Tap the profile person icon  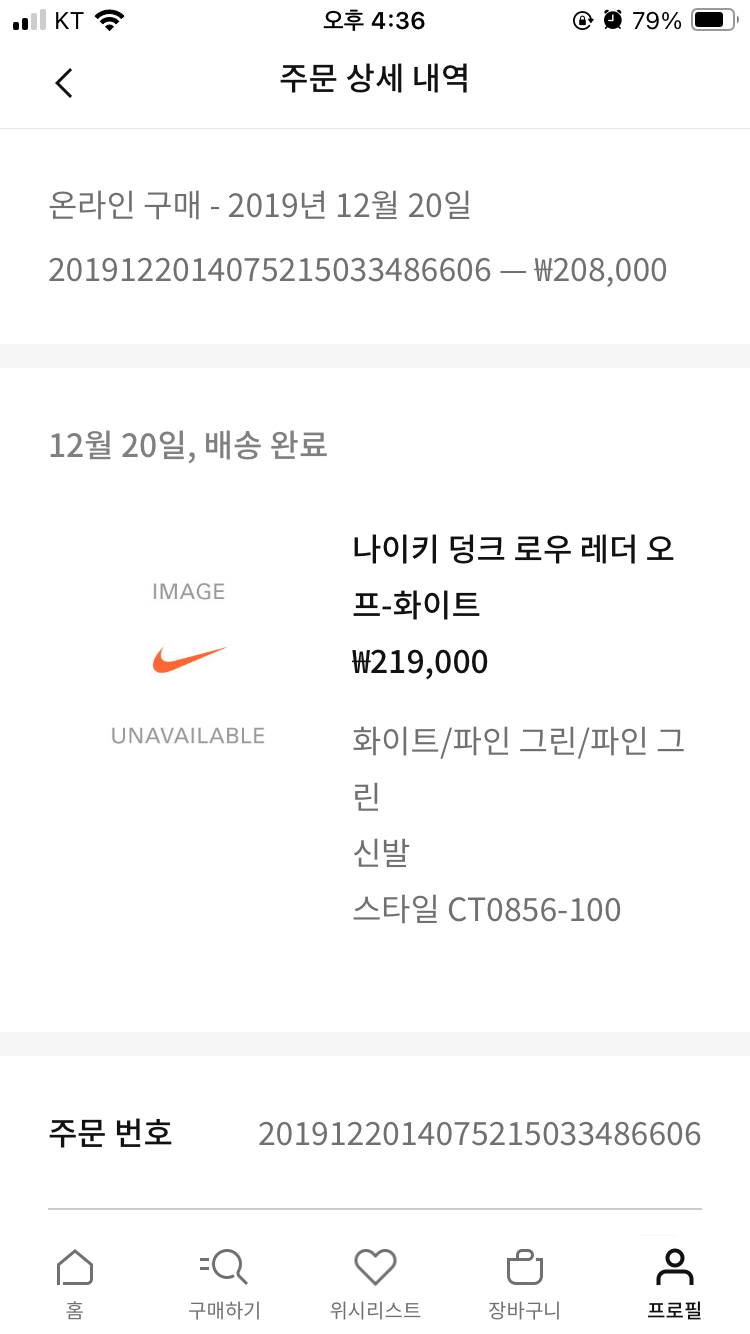[674, 1267]
